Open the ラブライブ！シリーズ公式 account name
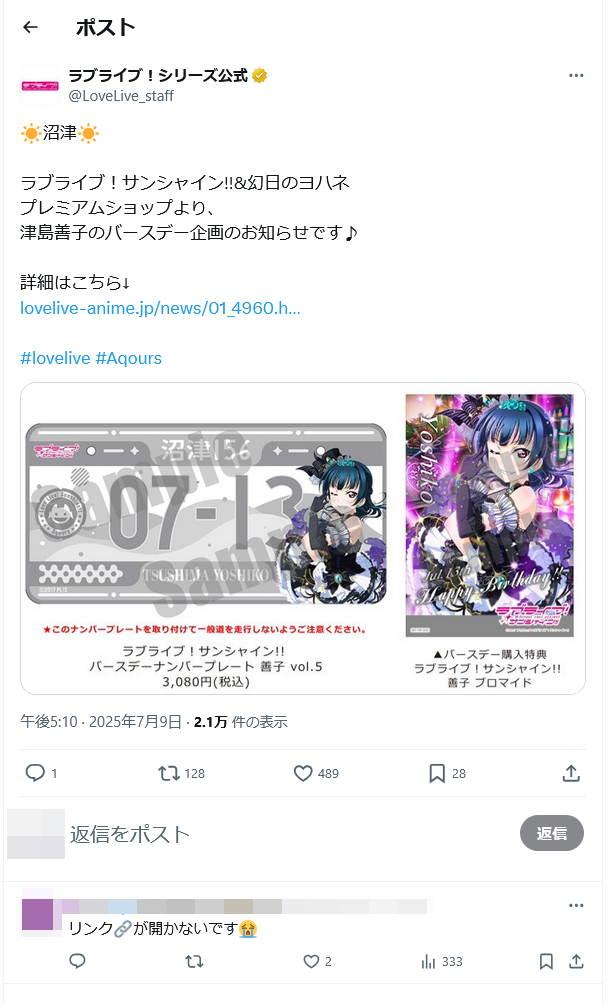 click(x=158, y=76)
